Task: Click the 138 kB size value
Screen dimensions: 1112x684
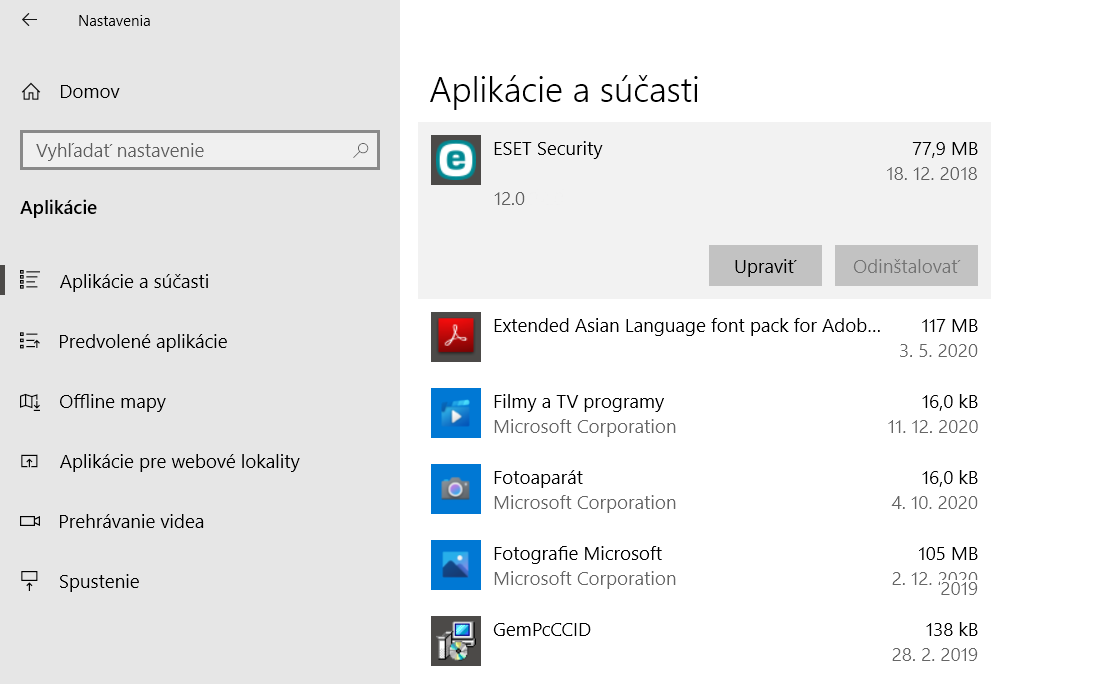Action: [952, 629]
